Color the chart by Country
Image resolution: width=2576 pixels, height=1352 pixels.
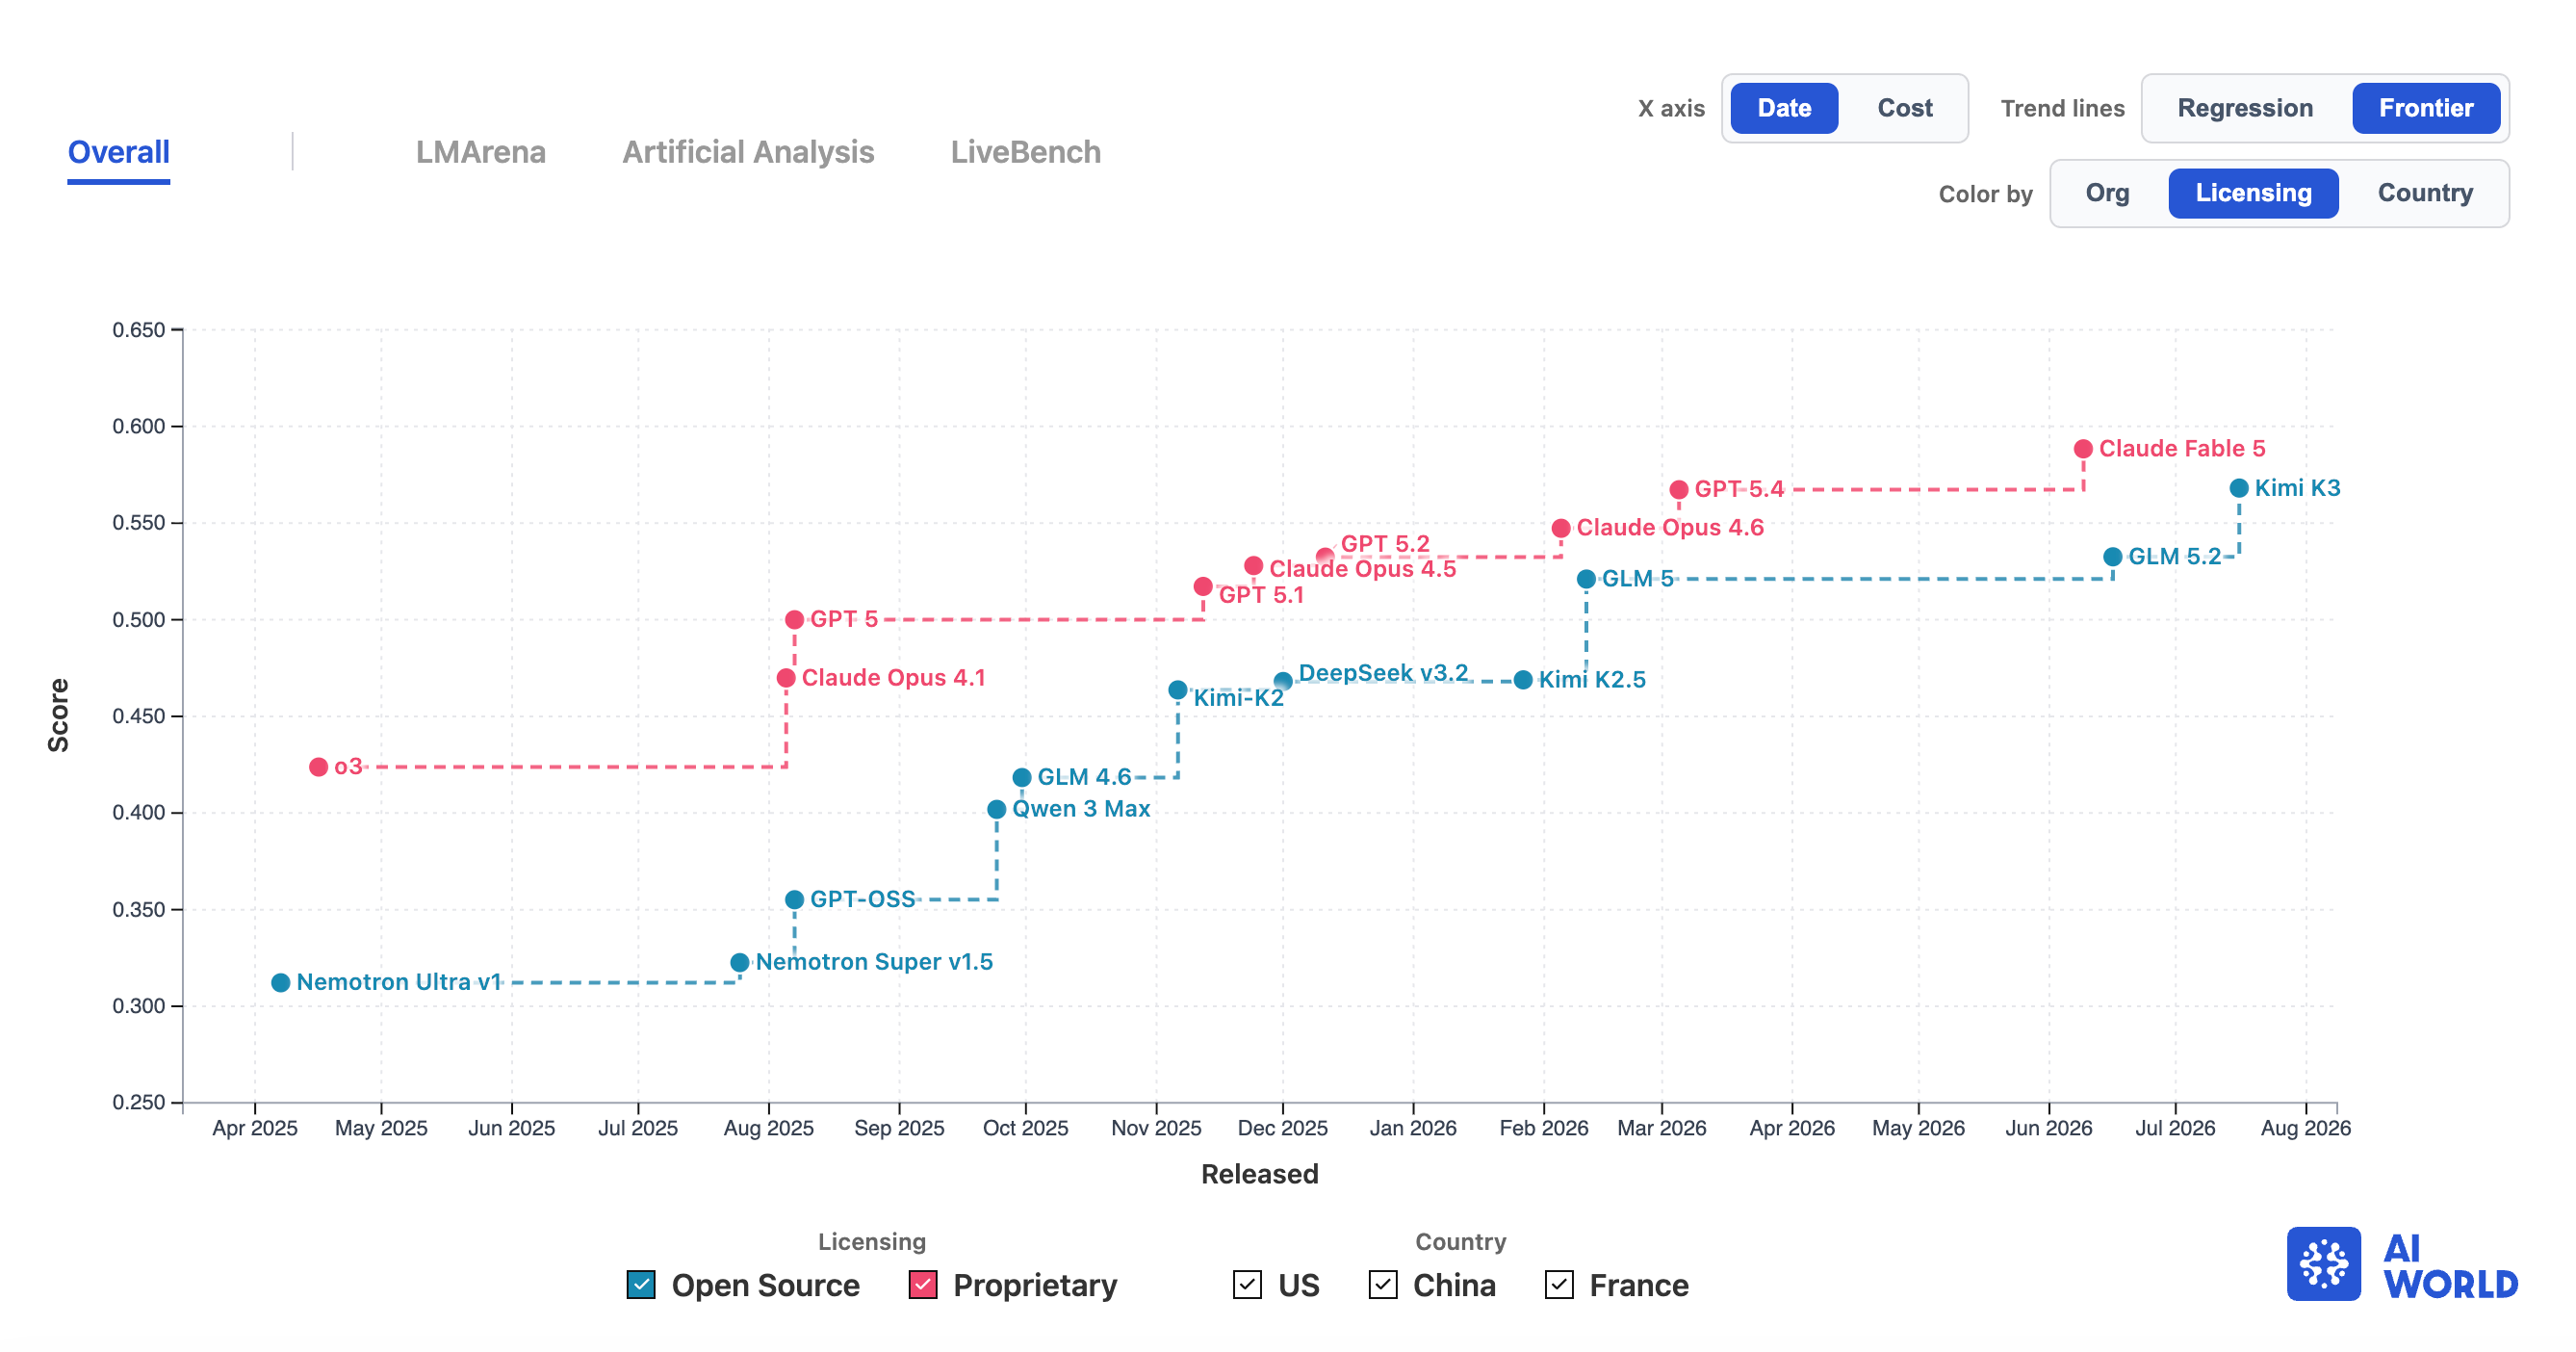click(x=2425, y=193)
